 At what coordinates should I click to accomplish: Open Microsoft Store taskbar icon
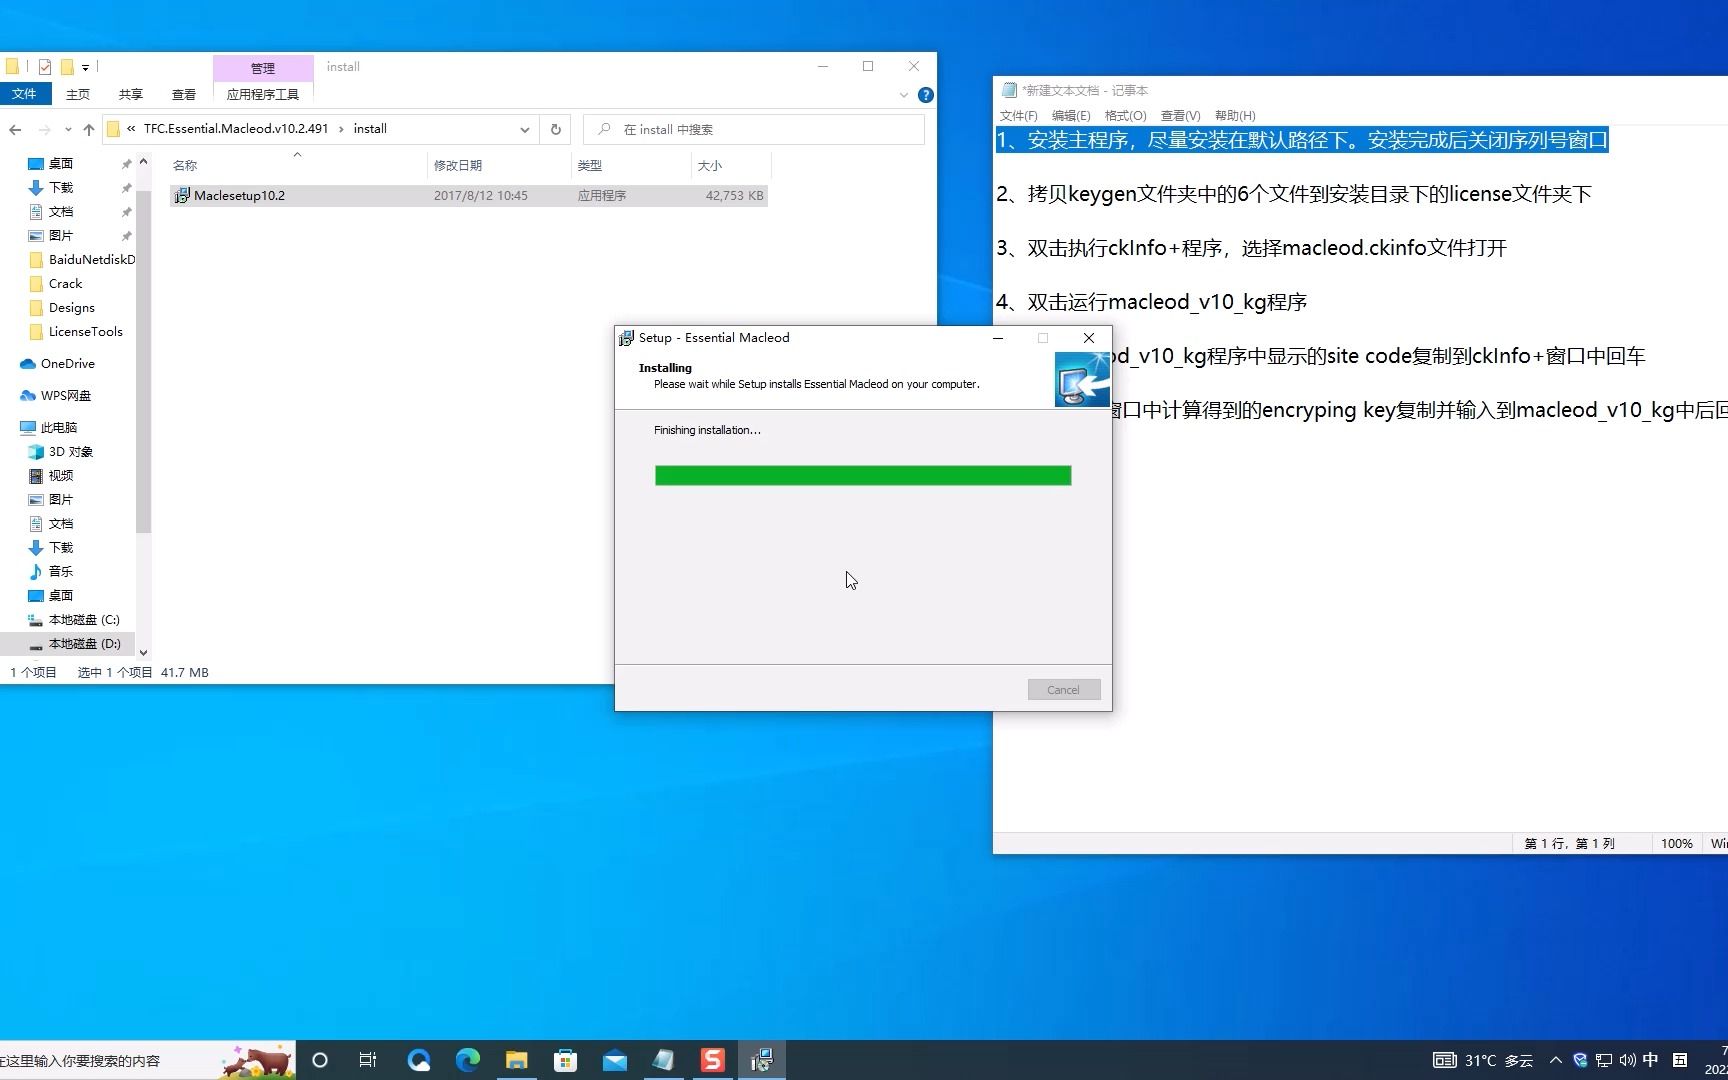coord(565,1060)
